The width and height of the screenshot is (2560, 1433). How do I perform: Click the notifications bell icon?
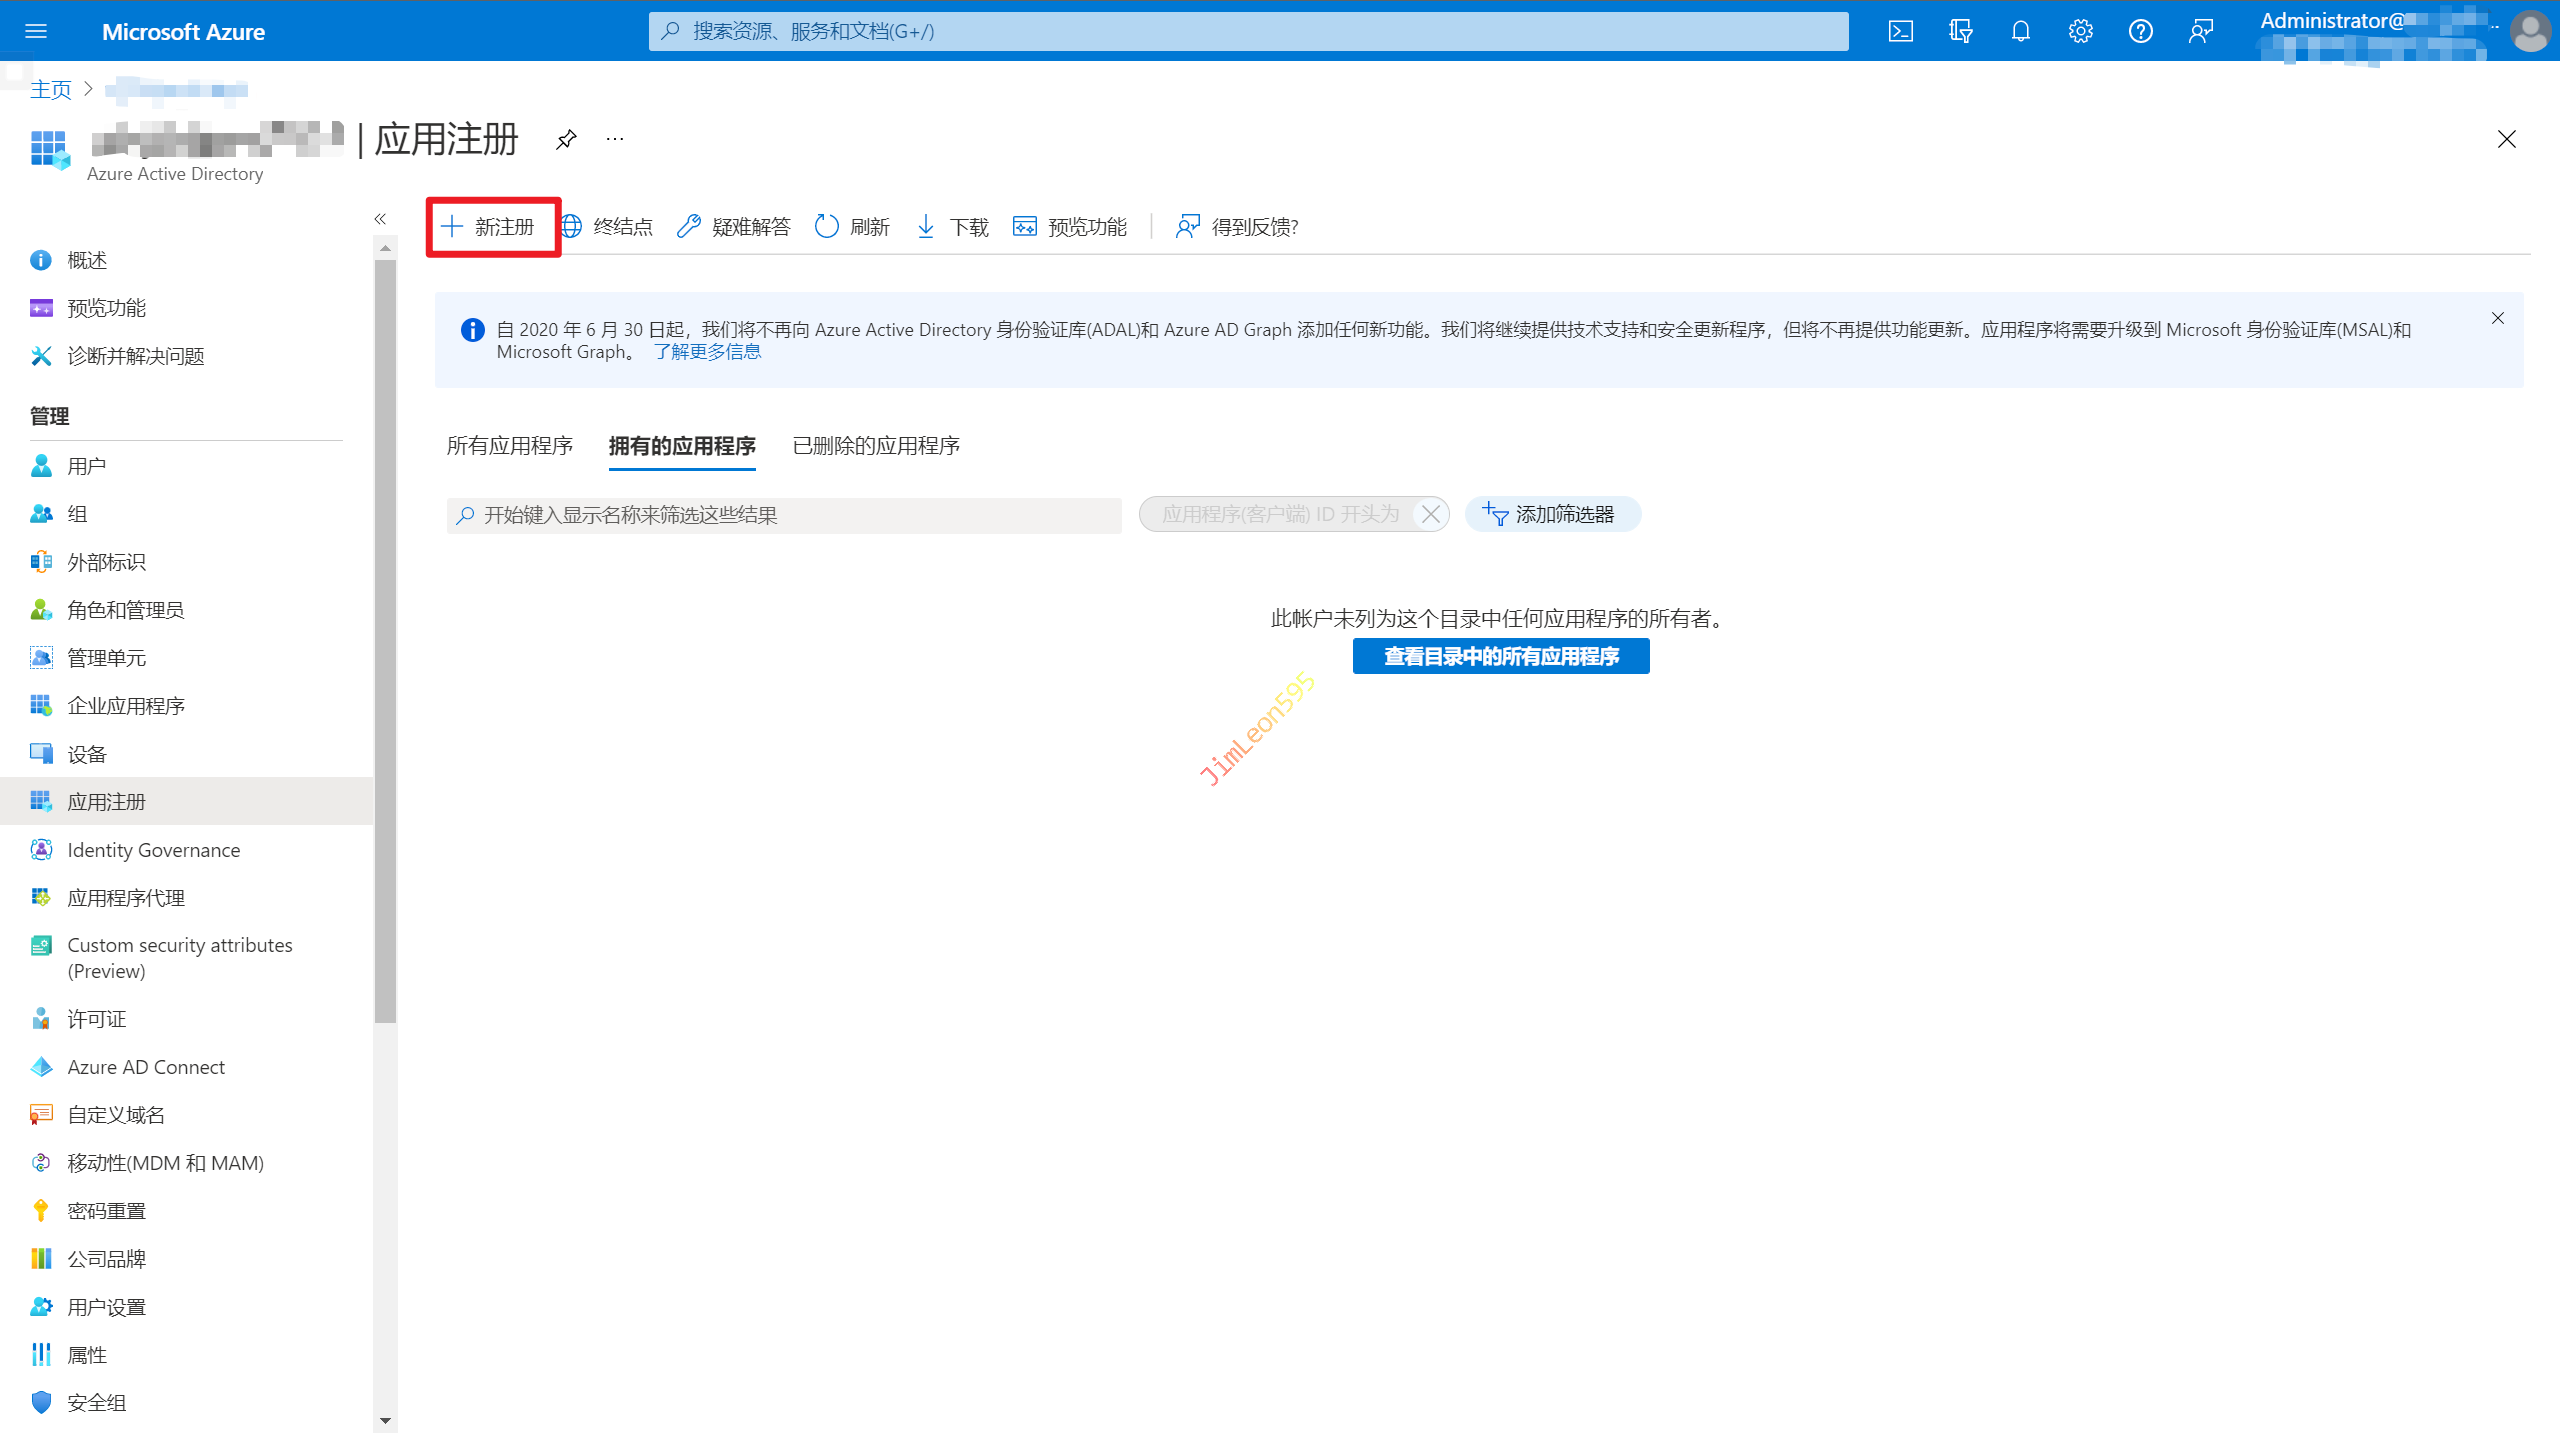point(2020,31)
